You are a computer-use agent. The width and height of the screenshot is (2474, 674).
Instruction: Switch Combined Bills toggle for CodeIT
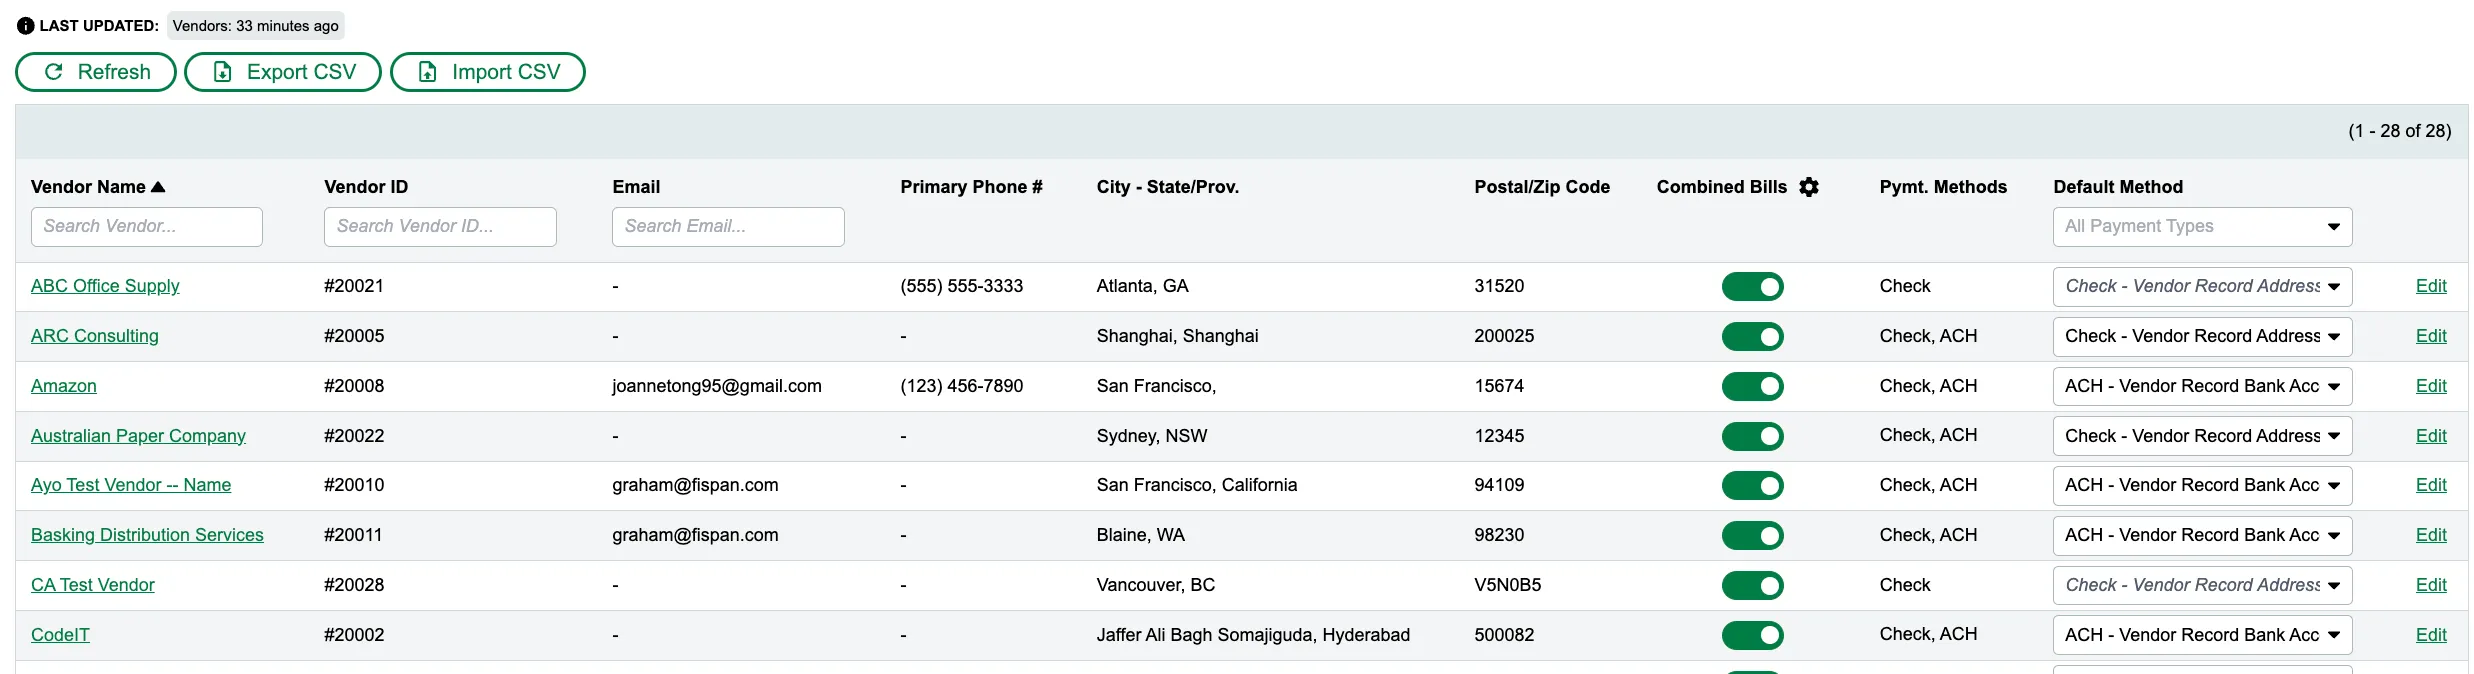tap(1752, 635)
